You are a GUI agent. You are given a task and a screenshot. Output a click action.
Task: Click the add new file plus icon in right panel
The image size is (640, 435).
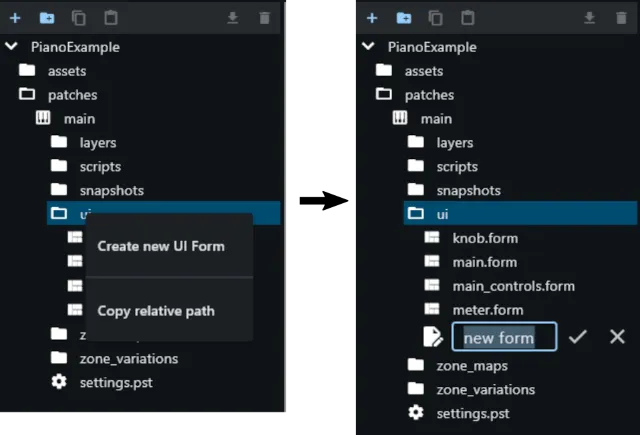(x=372, y=18)
